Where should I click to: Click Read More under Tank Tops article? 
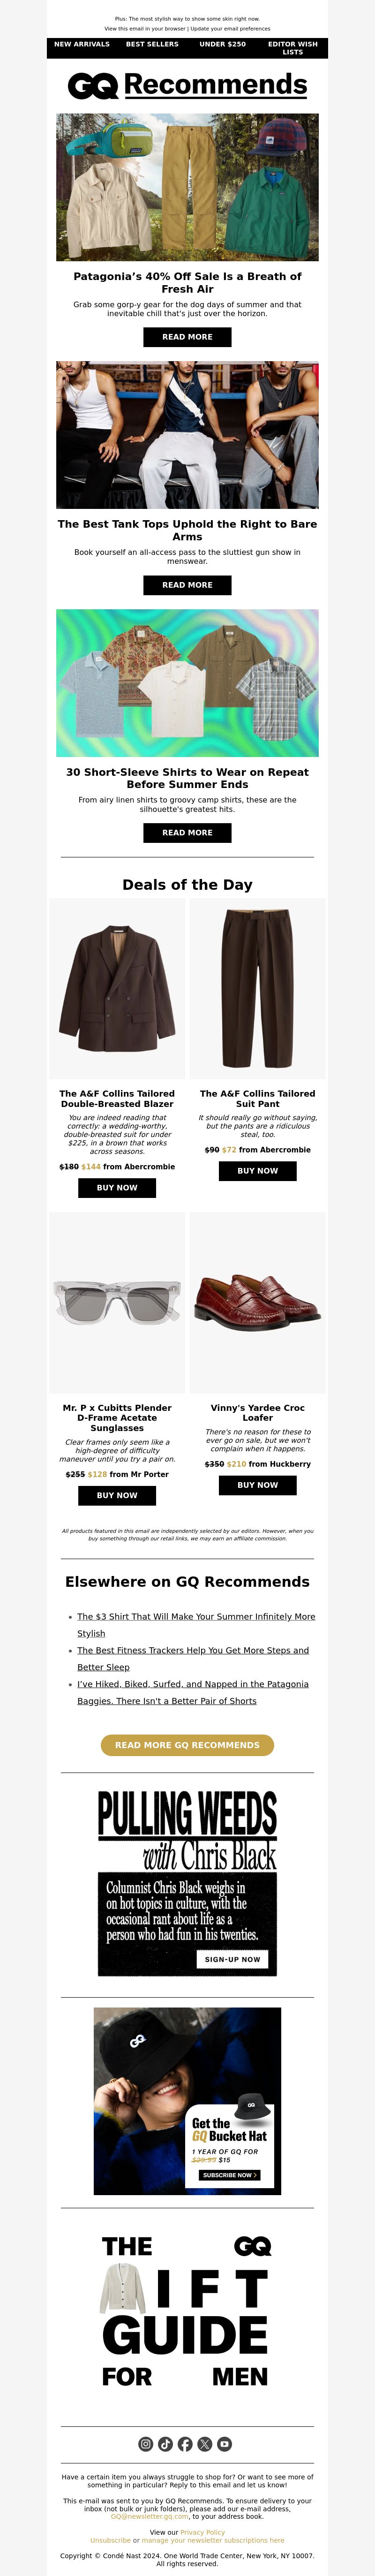(187, 585)
